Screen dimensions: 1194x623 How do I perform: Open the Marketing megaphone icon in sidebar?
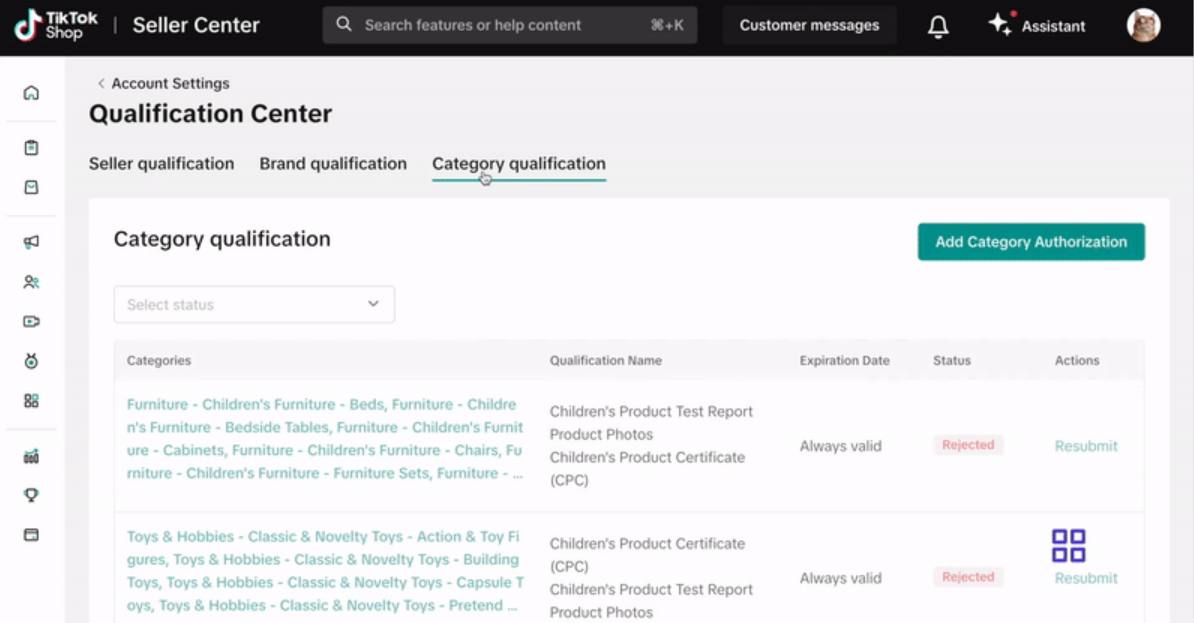tap(31, 242)
